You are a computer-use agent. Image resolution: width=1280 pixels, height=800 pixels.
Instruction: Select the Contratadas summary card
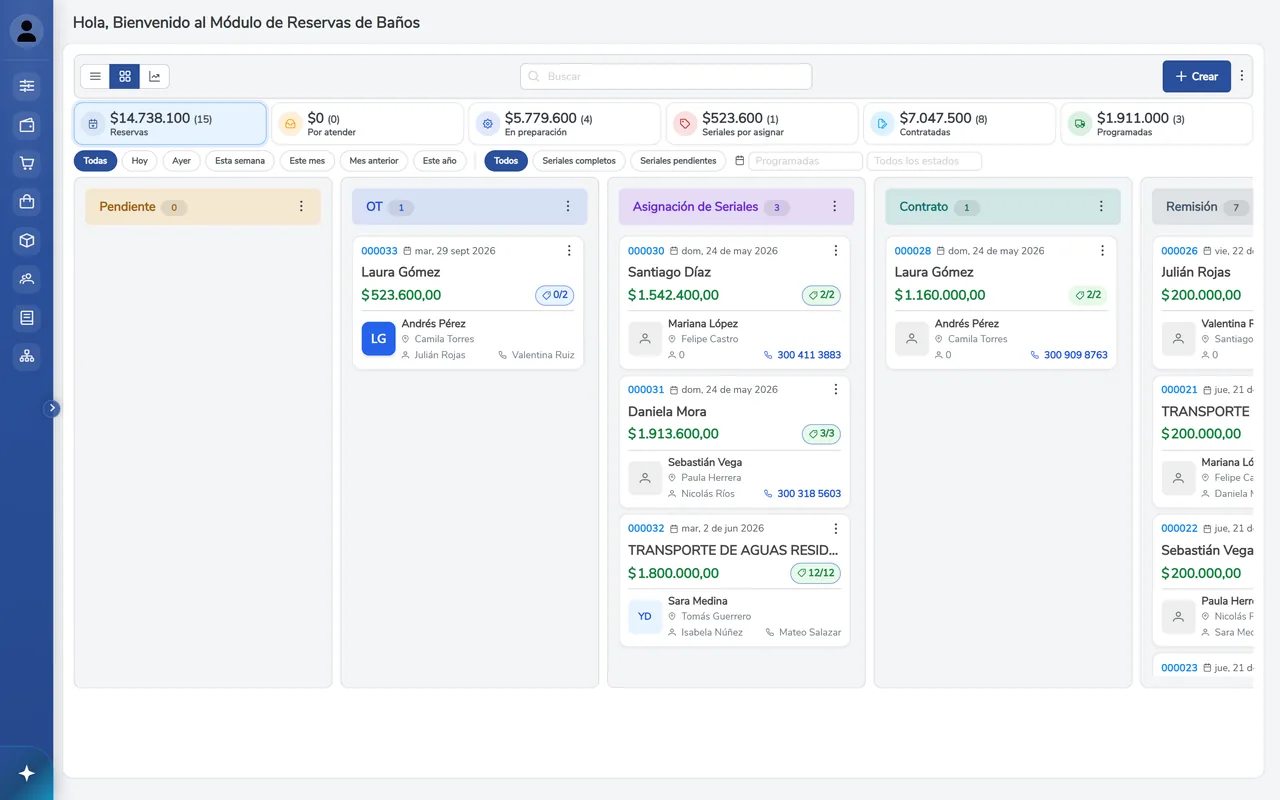[960, 124]
